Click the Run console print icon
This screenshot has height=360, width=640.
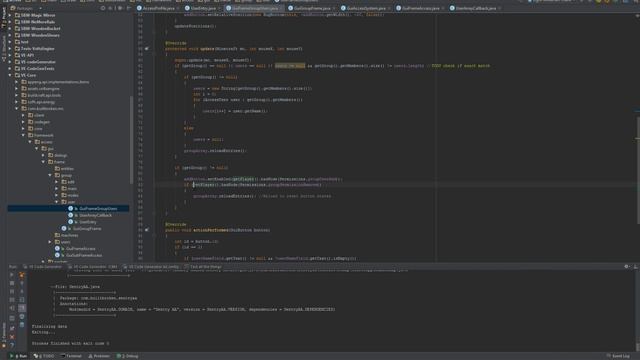coord(22,317)
